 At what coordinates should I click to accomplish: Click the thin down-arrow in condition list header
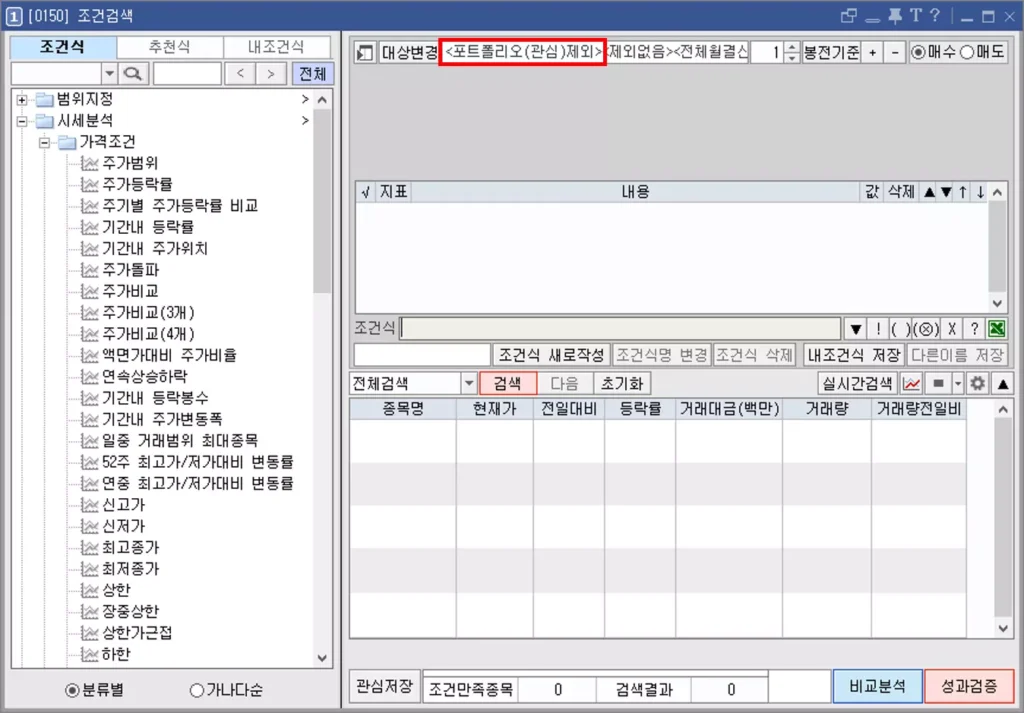pos(980,192)
